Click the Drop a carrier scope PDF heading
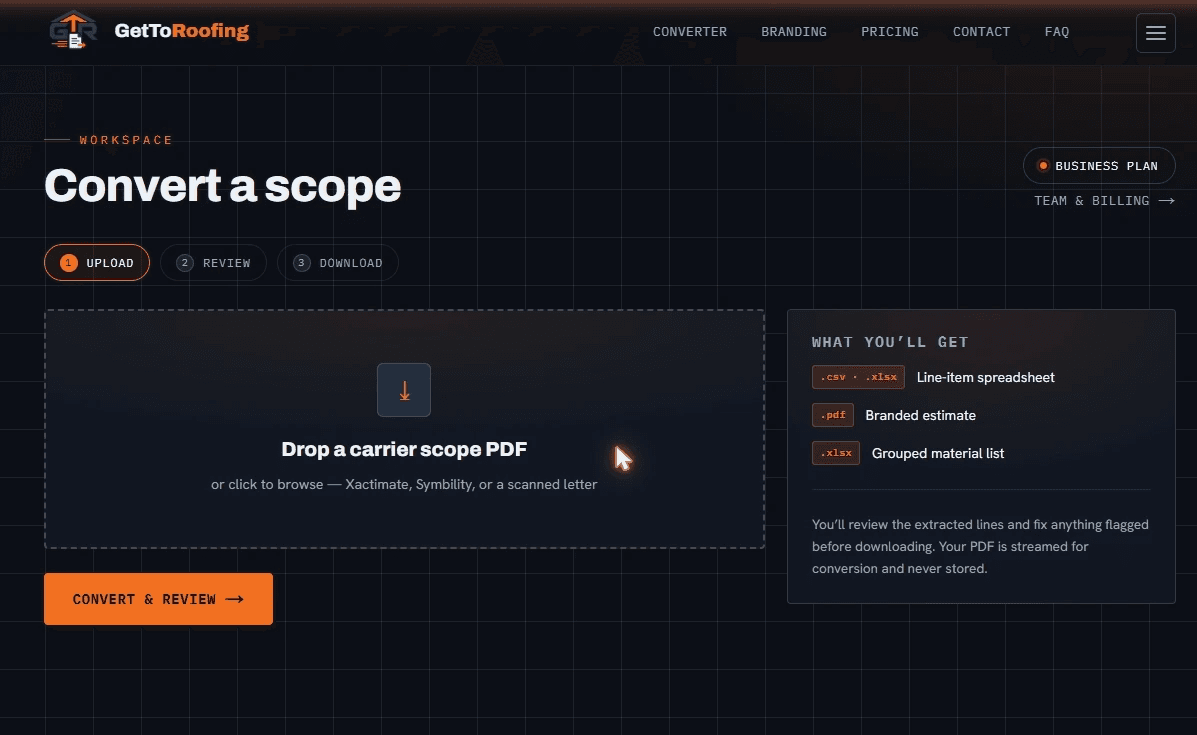Viewport: 1197px width, 735px height. click(x=404, y=449)
